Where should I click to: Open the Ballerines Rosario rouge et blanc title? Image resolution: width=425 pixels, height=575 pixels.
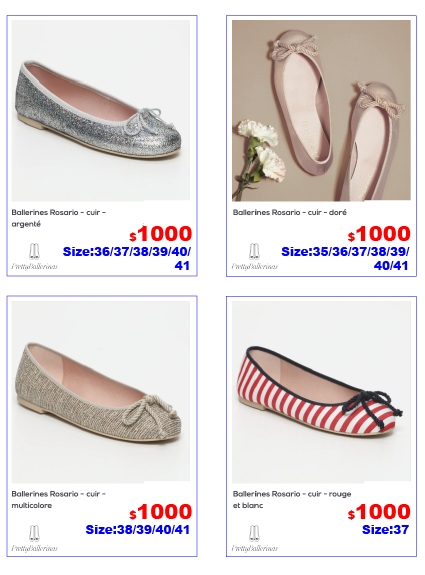(x=292, y=499)
